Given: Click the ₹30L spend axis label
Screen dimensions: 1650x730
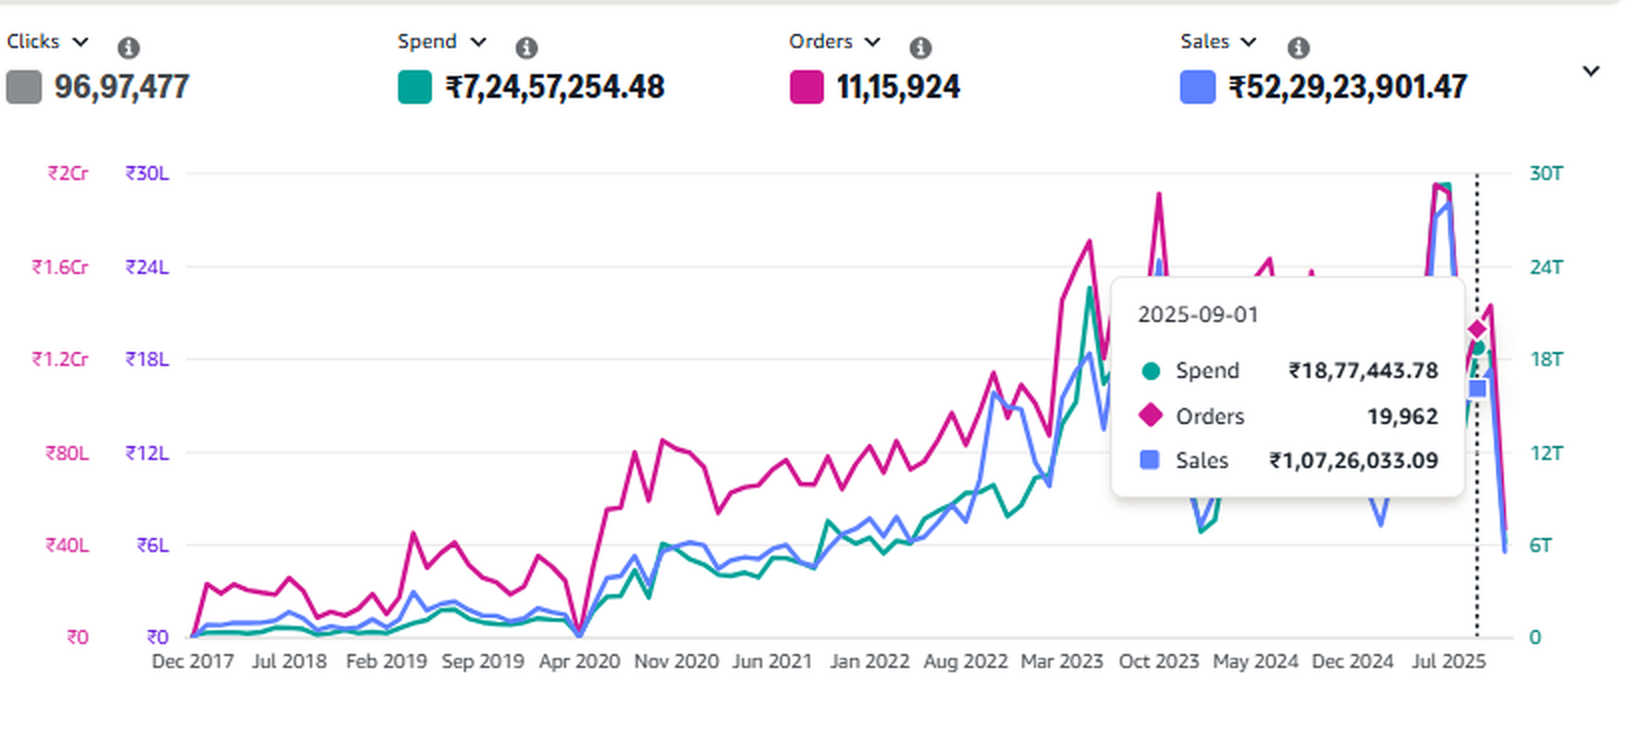Looking at the screenshot, I should tap(147, 174).
